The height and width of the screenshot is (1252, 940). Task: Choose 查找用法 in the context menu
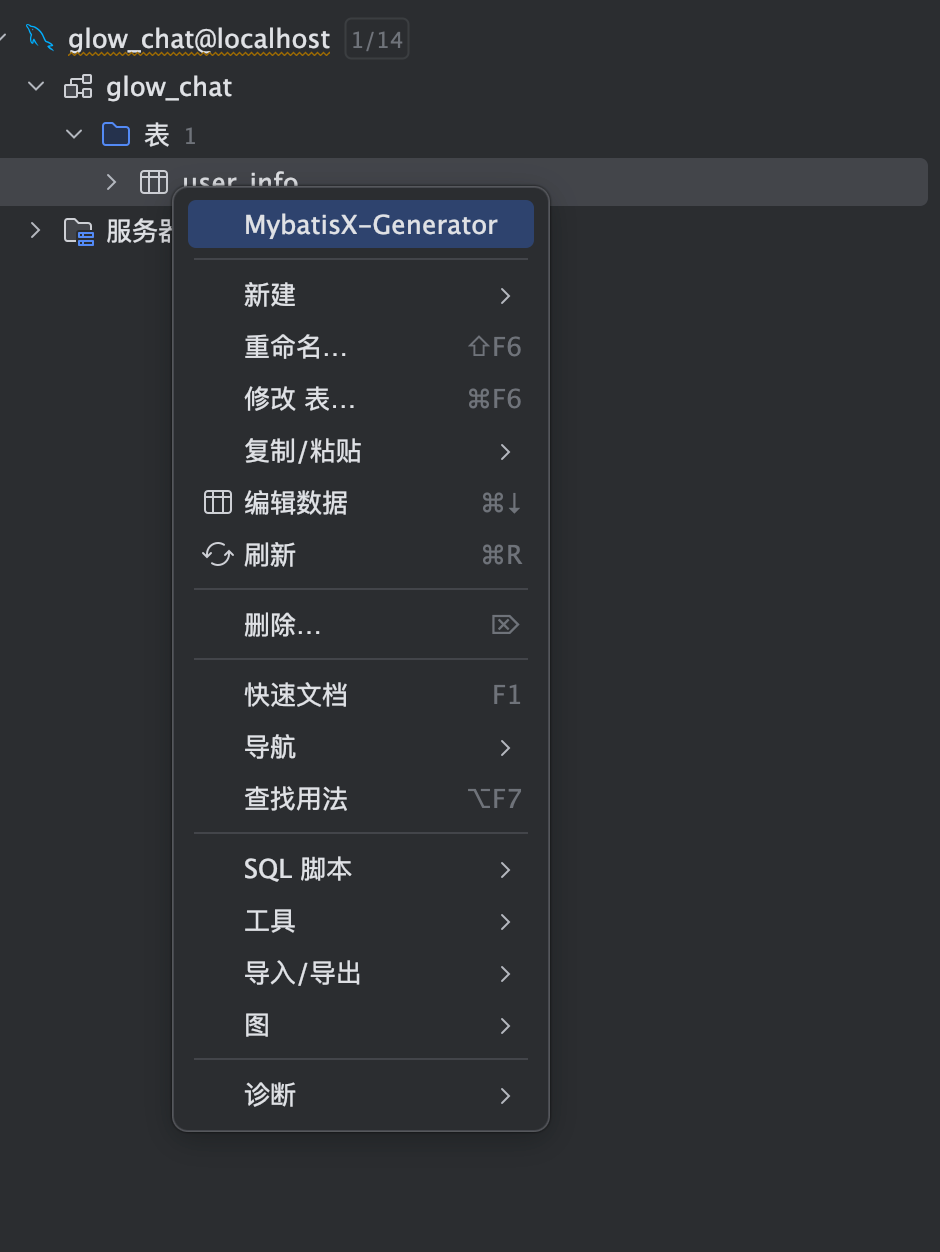click(295, 799)
